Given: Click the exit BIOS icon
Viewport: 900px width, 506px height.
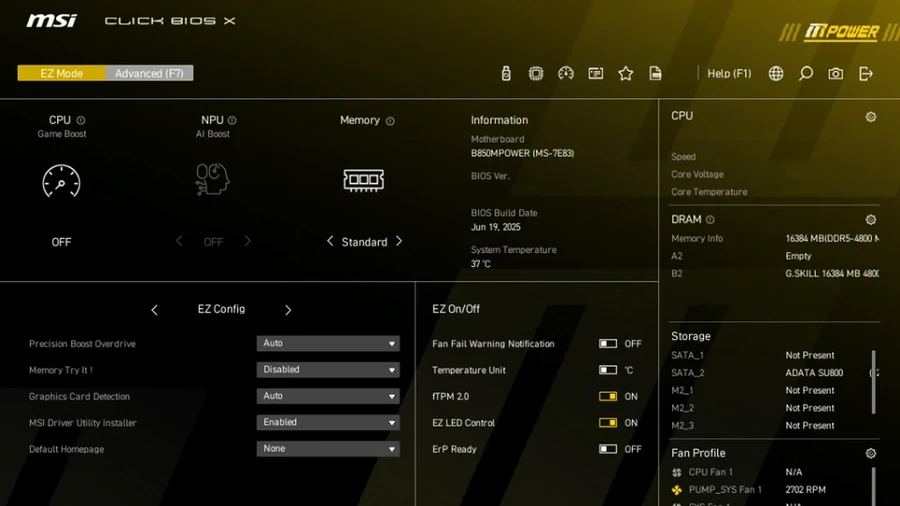Looking at the screenshot, I should click(866, 73).
